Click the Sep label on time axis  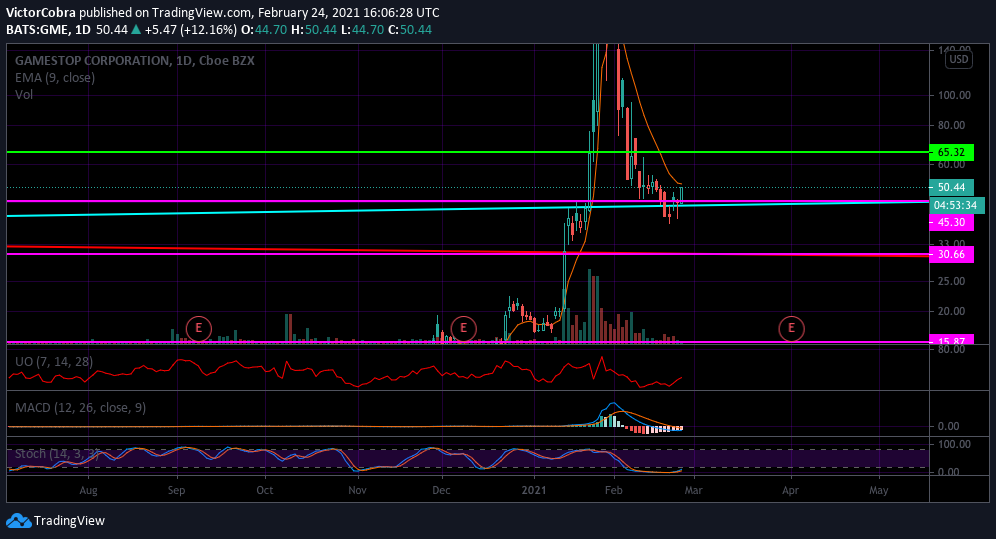[x=177, y=490]
